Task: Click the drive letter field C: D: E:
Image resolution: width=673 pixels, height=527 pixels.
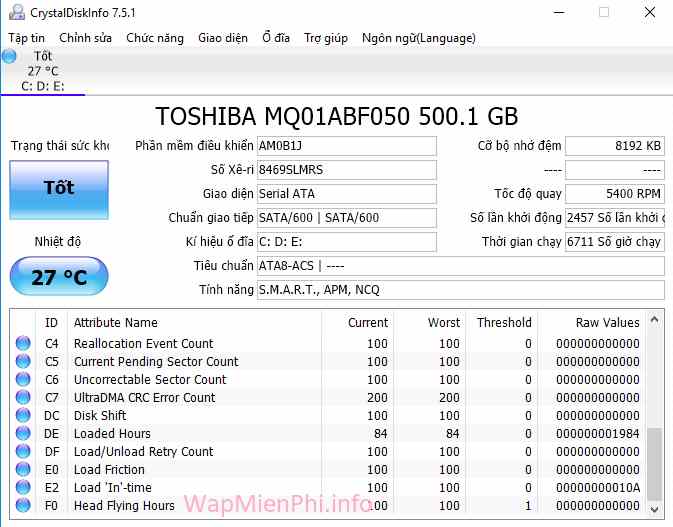Action: tap(347, 242)
